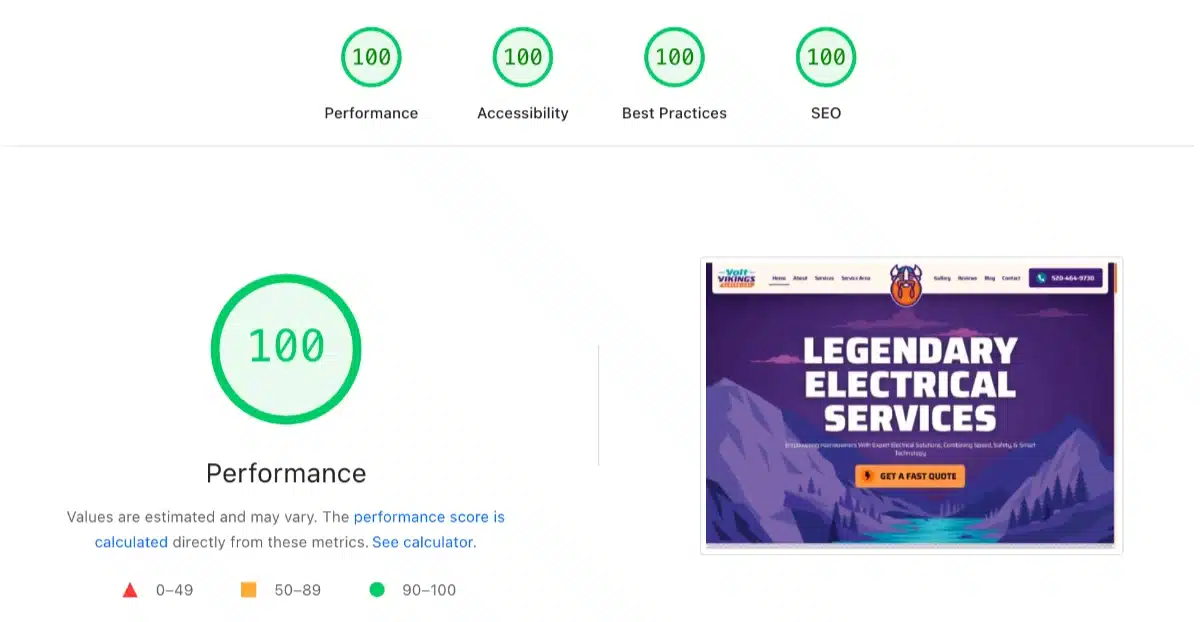Click the Performance score gauge at top

pyautogui.click(x=371, y=58)
